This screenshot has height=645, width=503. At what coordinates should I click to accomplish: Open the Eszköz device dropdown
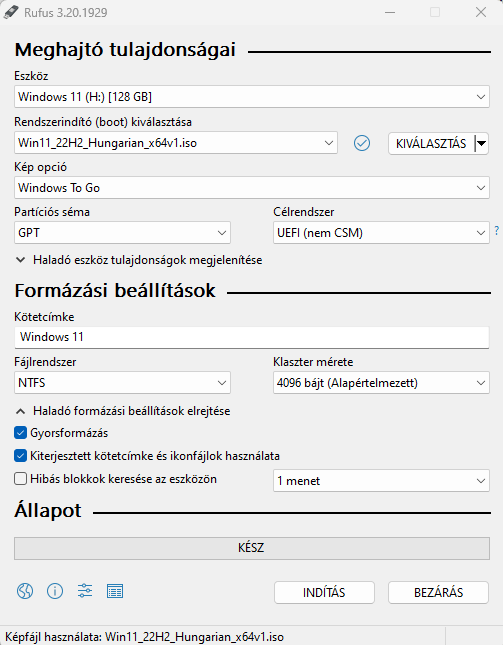(x=252, y=97)
